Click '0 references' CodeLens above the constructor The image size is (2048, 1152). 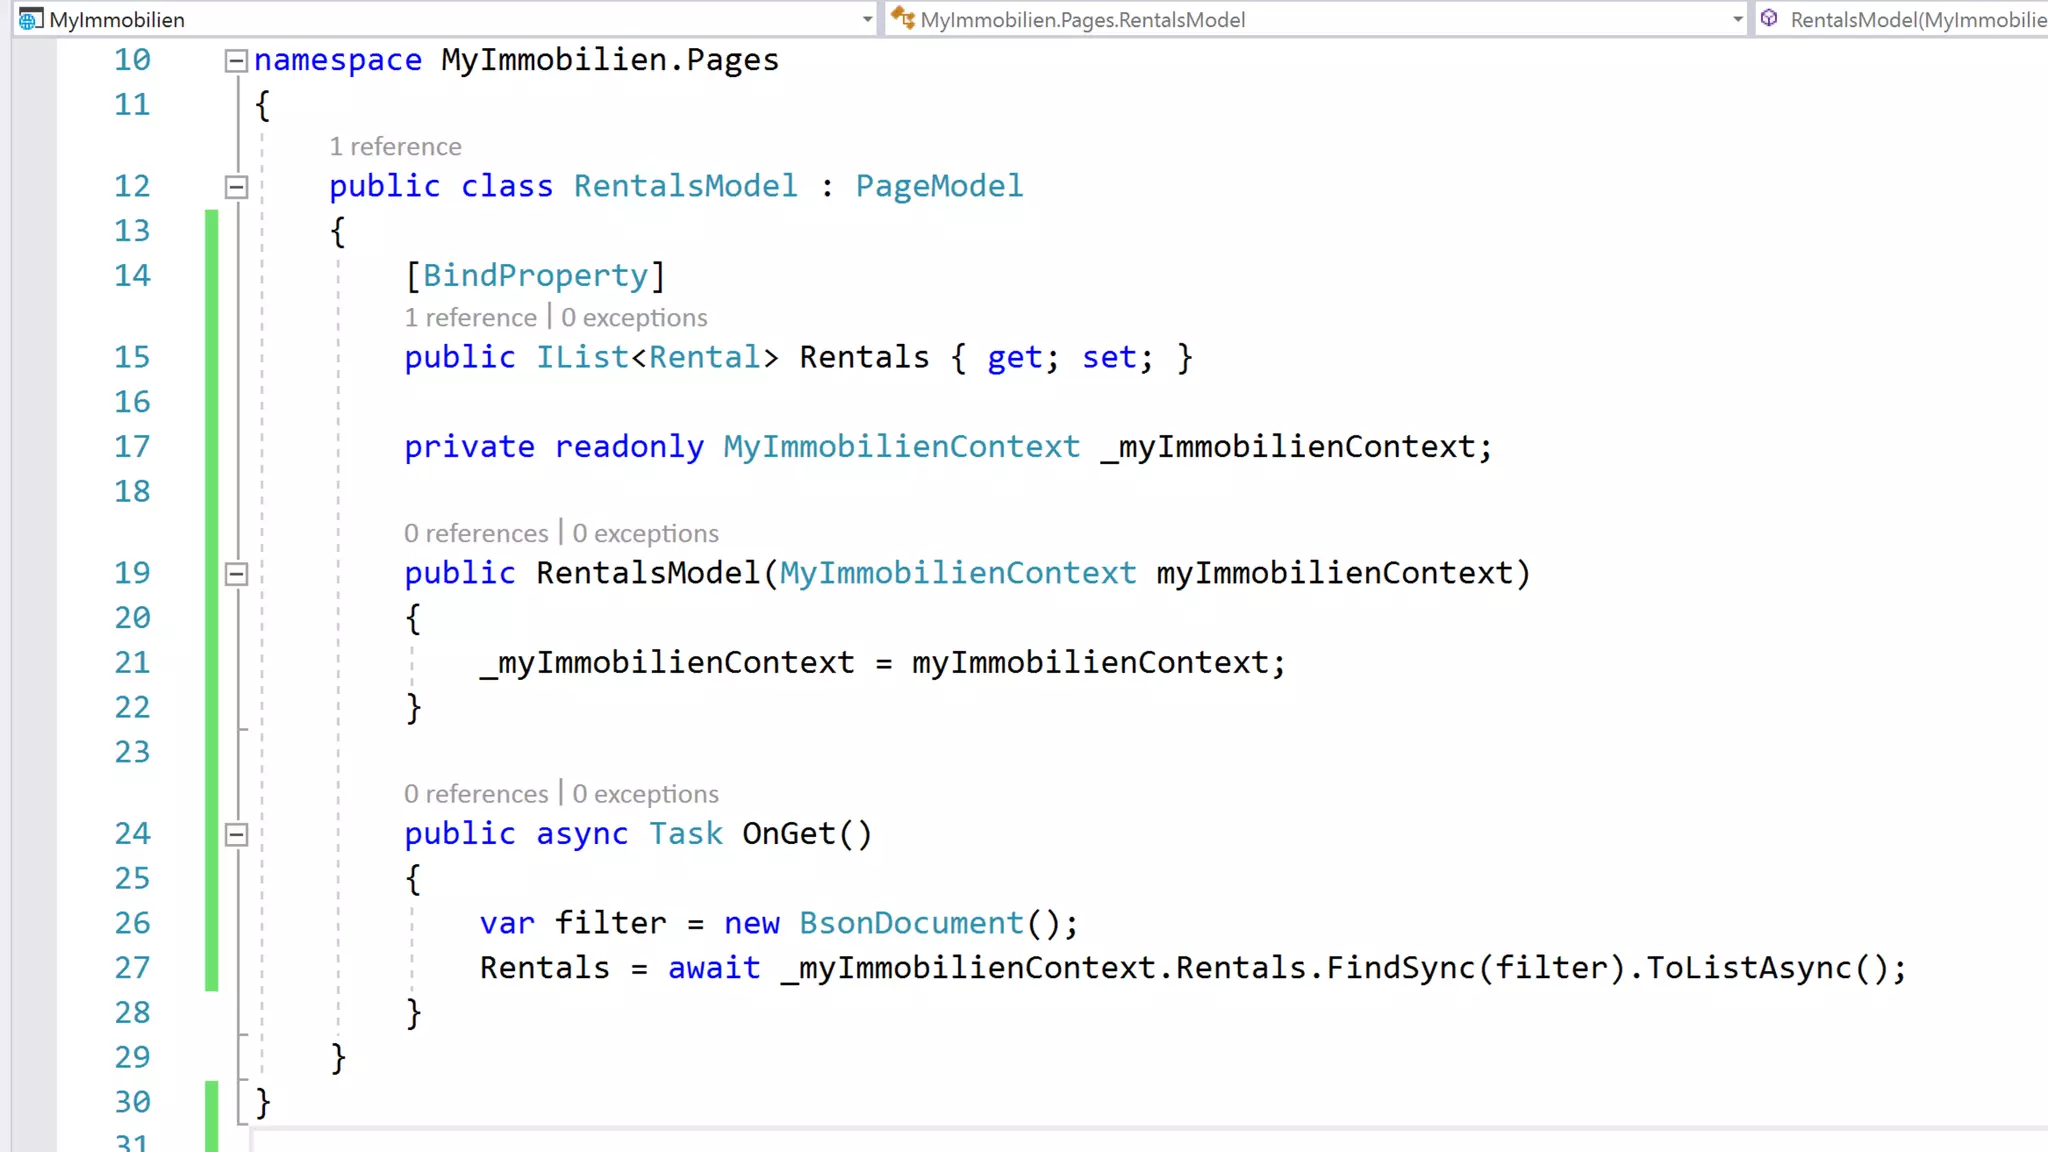pos(476,534)
